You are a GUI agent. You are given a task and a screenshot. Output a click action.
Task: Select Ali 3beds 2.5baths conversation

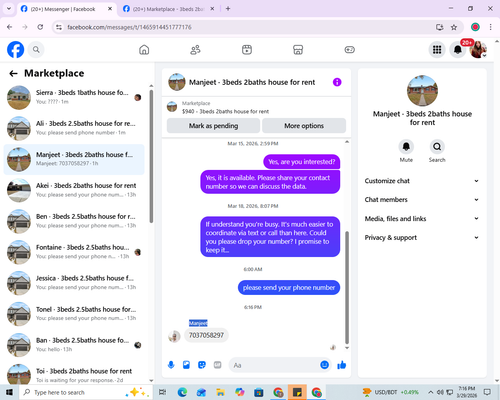(x=74, y=128)
